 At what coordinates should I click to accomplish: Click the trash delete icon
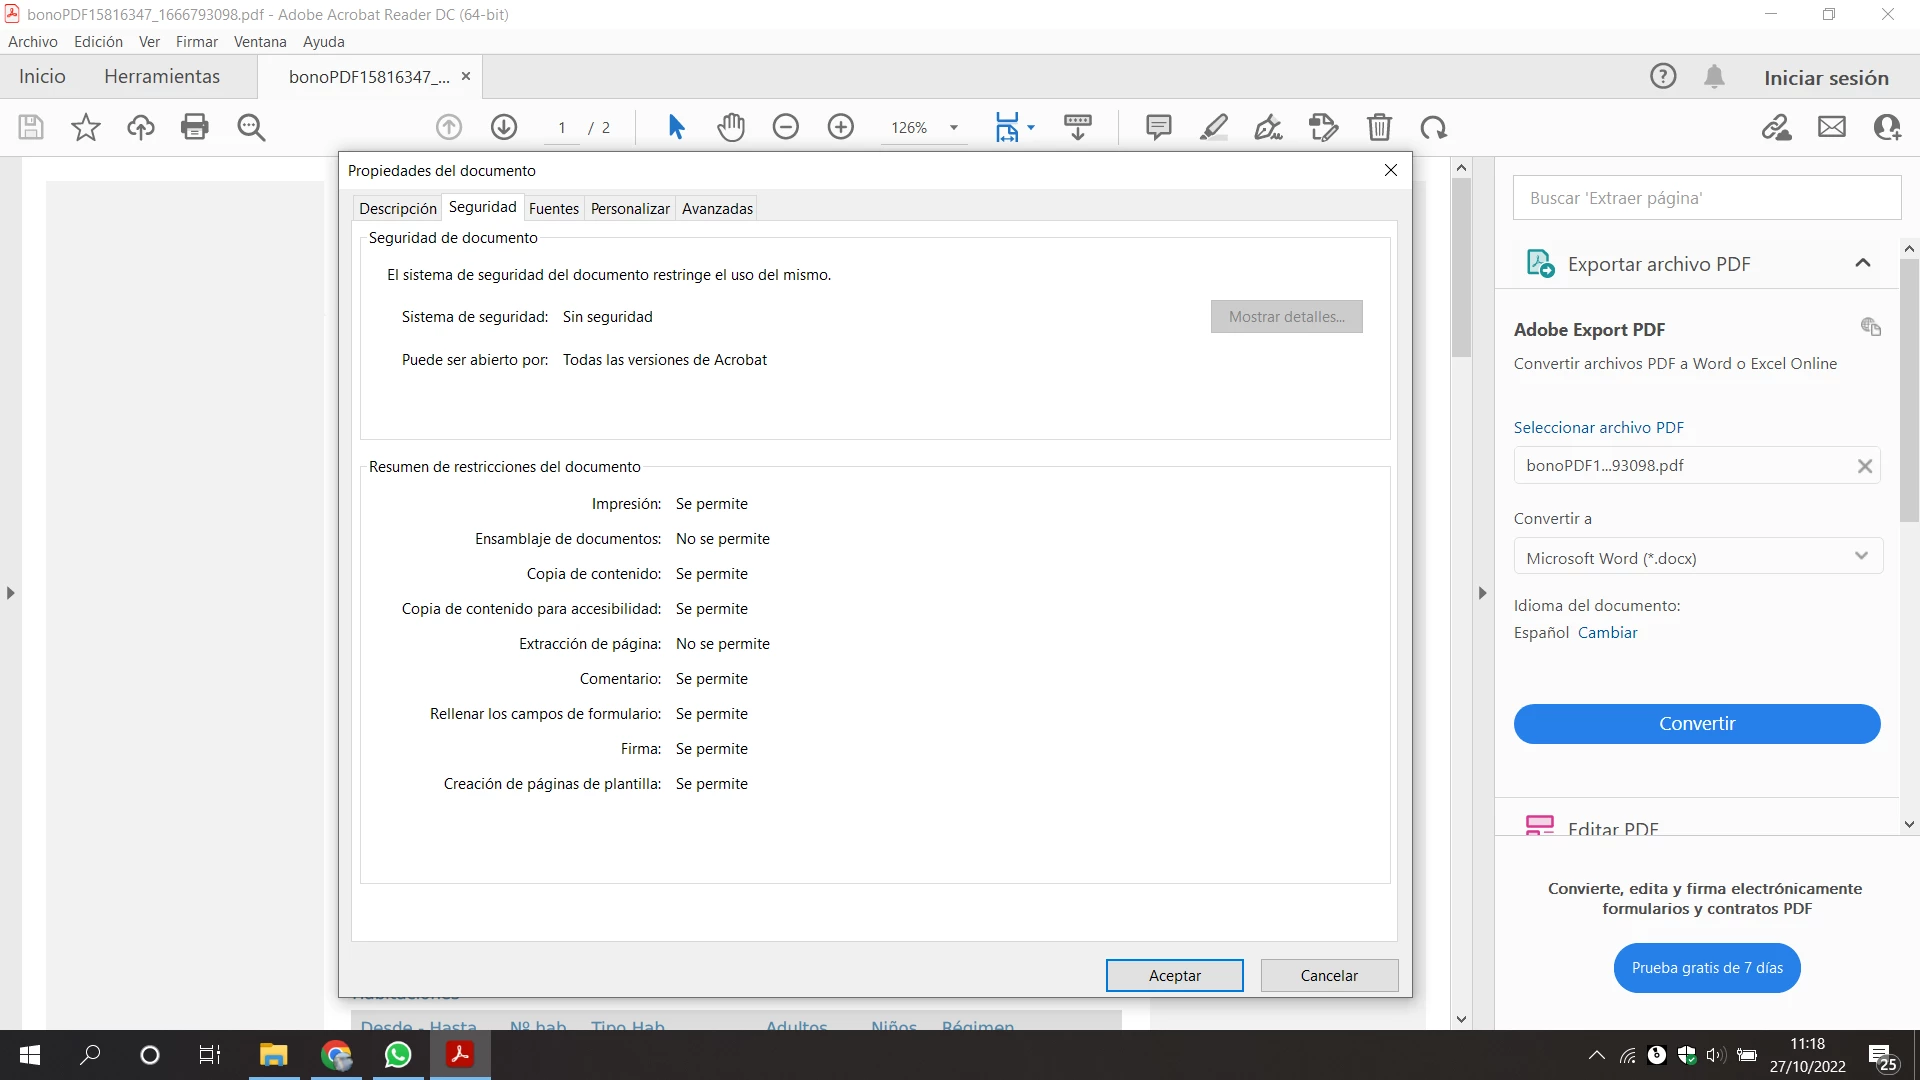[x=1379, y=127]
